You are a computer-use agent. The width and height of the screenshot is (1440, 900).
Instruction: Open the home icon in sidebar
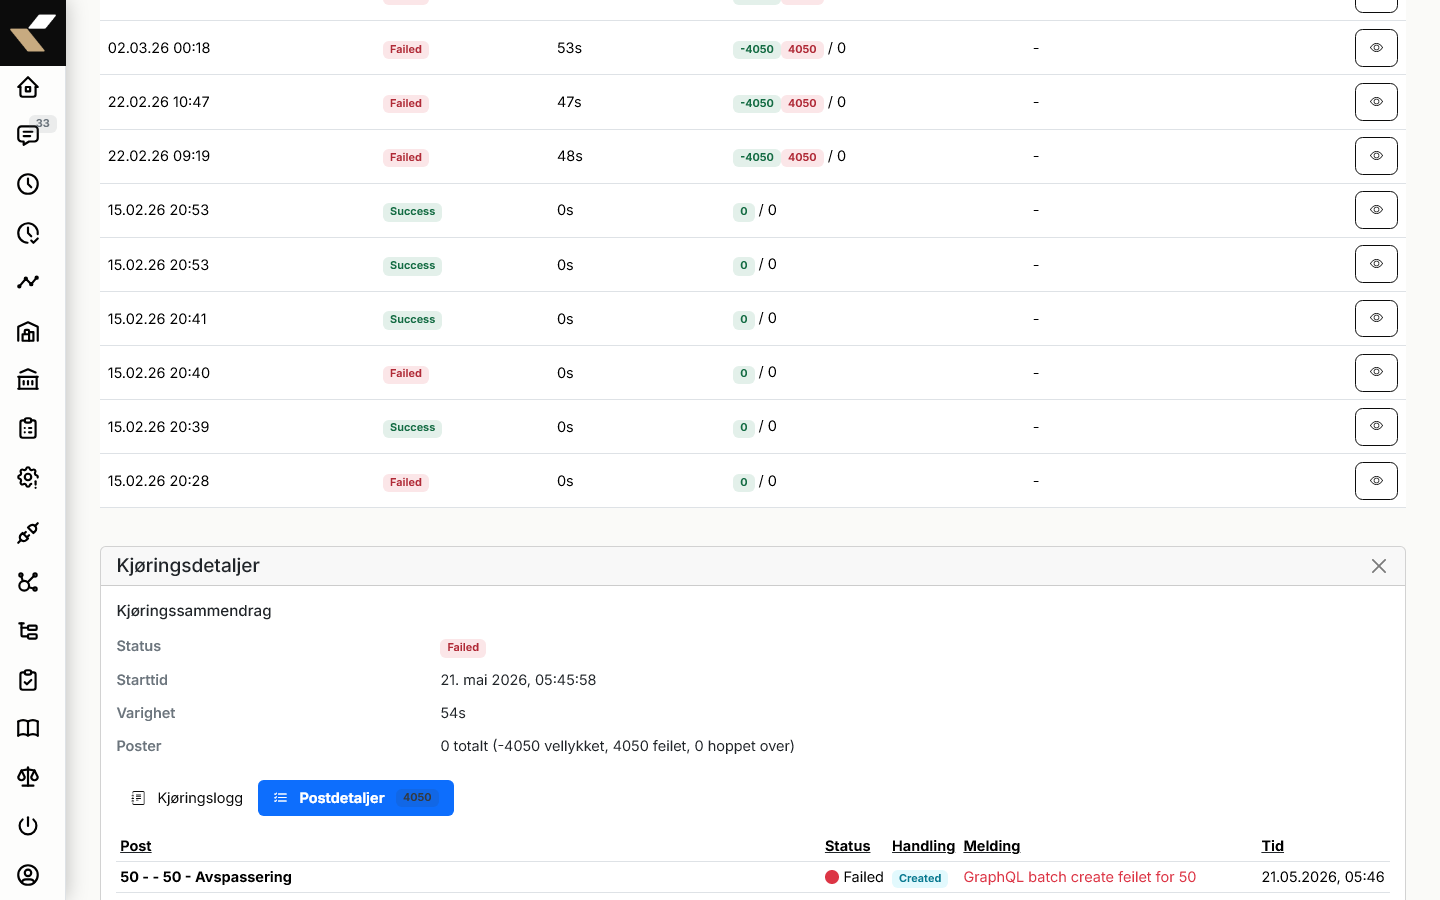coord(28,87)
